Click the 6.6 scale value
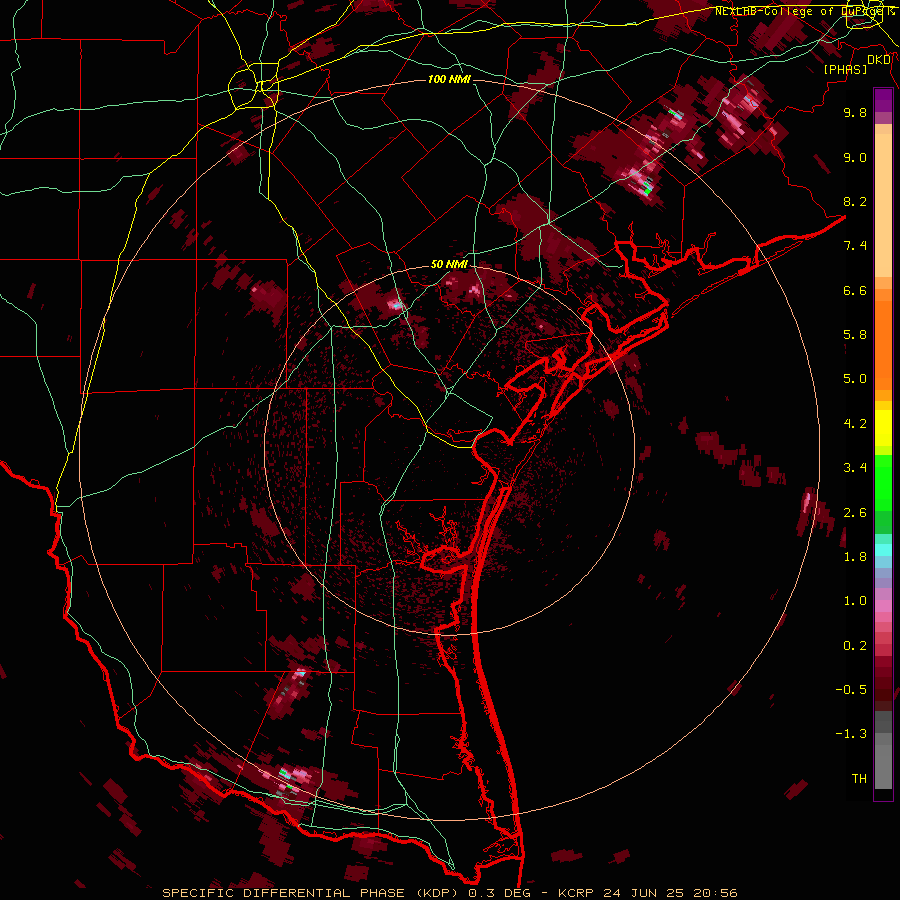The width and height of the screenshot is (900, 900). click(x=855, y=290)
